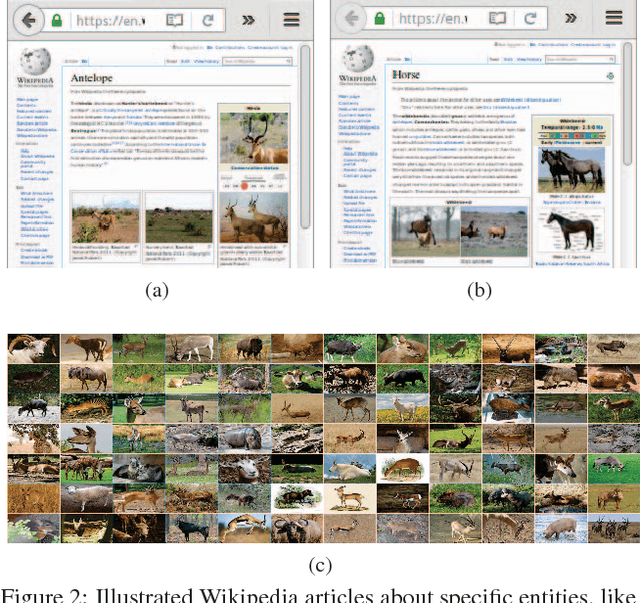Click Log in link on Horse page
Image resolution: width=640 pixels, height=603 pixels.
point(609,45)
